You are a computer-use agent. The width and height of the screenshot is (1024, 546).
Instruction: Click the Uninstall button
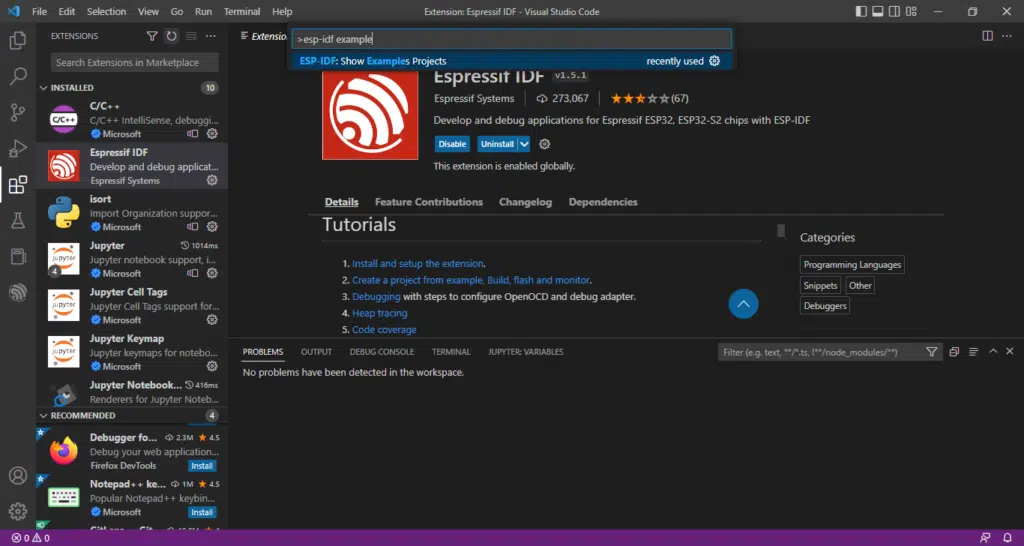coord(498,144)
